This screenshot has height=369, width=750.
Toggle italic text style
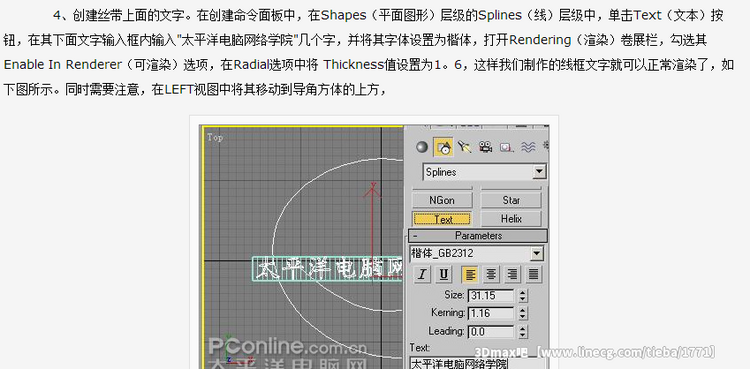[x=422, y=274]
